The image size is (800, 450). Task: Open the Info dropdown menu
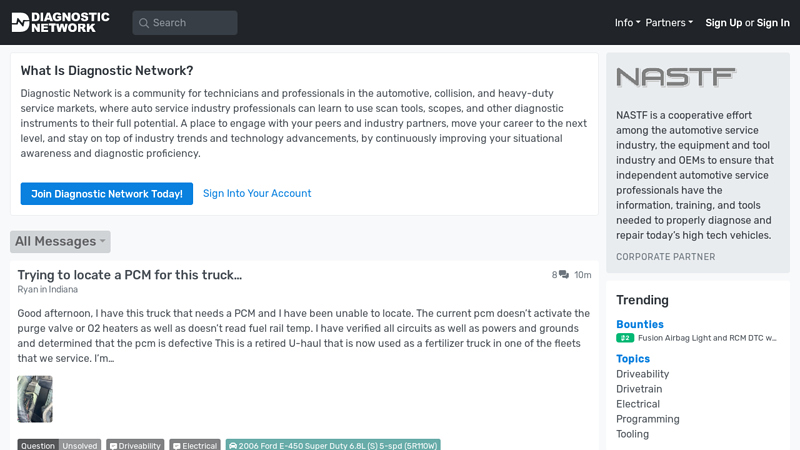[x=627, y=22]
